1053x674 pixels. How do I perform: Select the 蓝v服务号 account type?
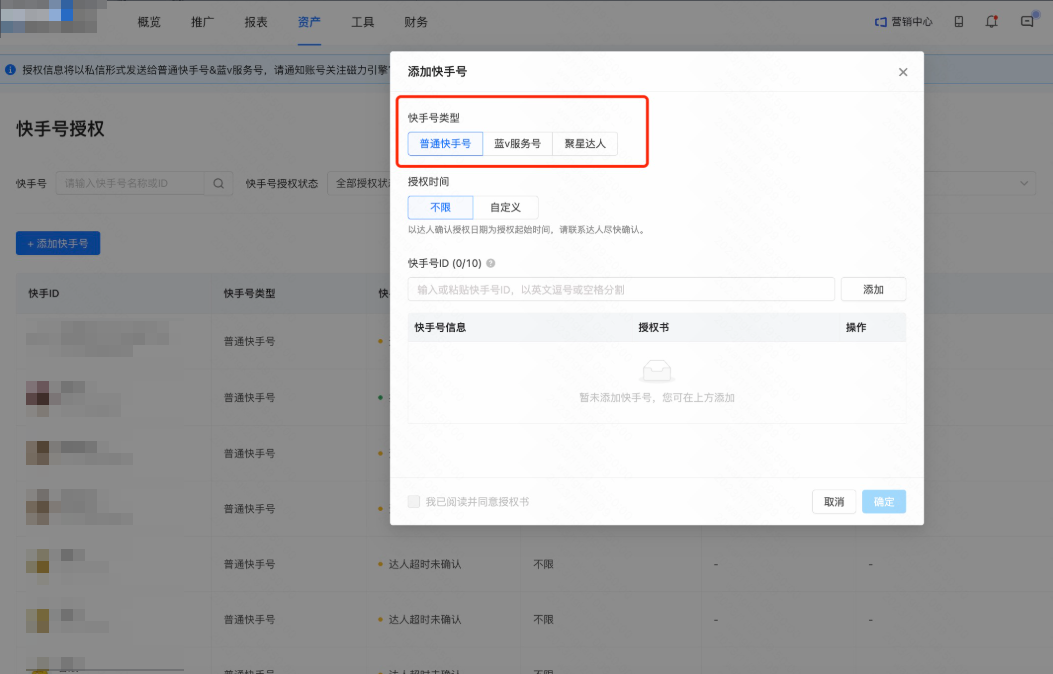pyautogui.click(x=517, y=143)
